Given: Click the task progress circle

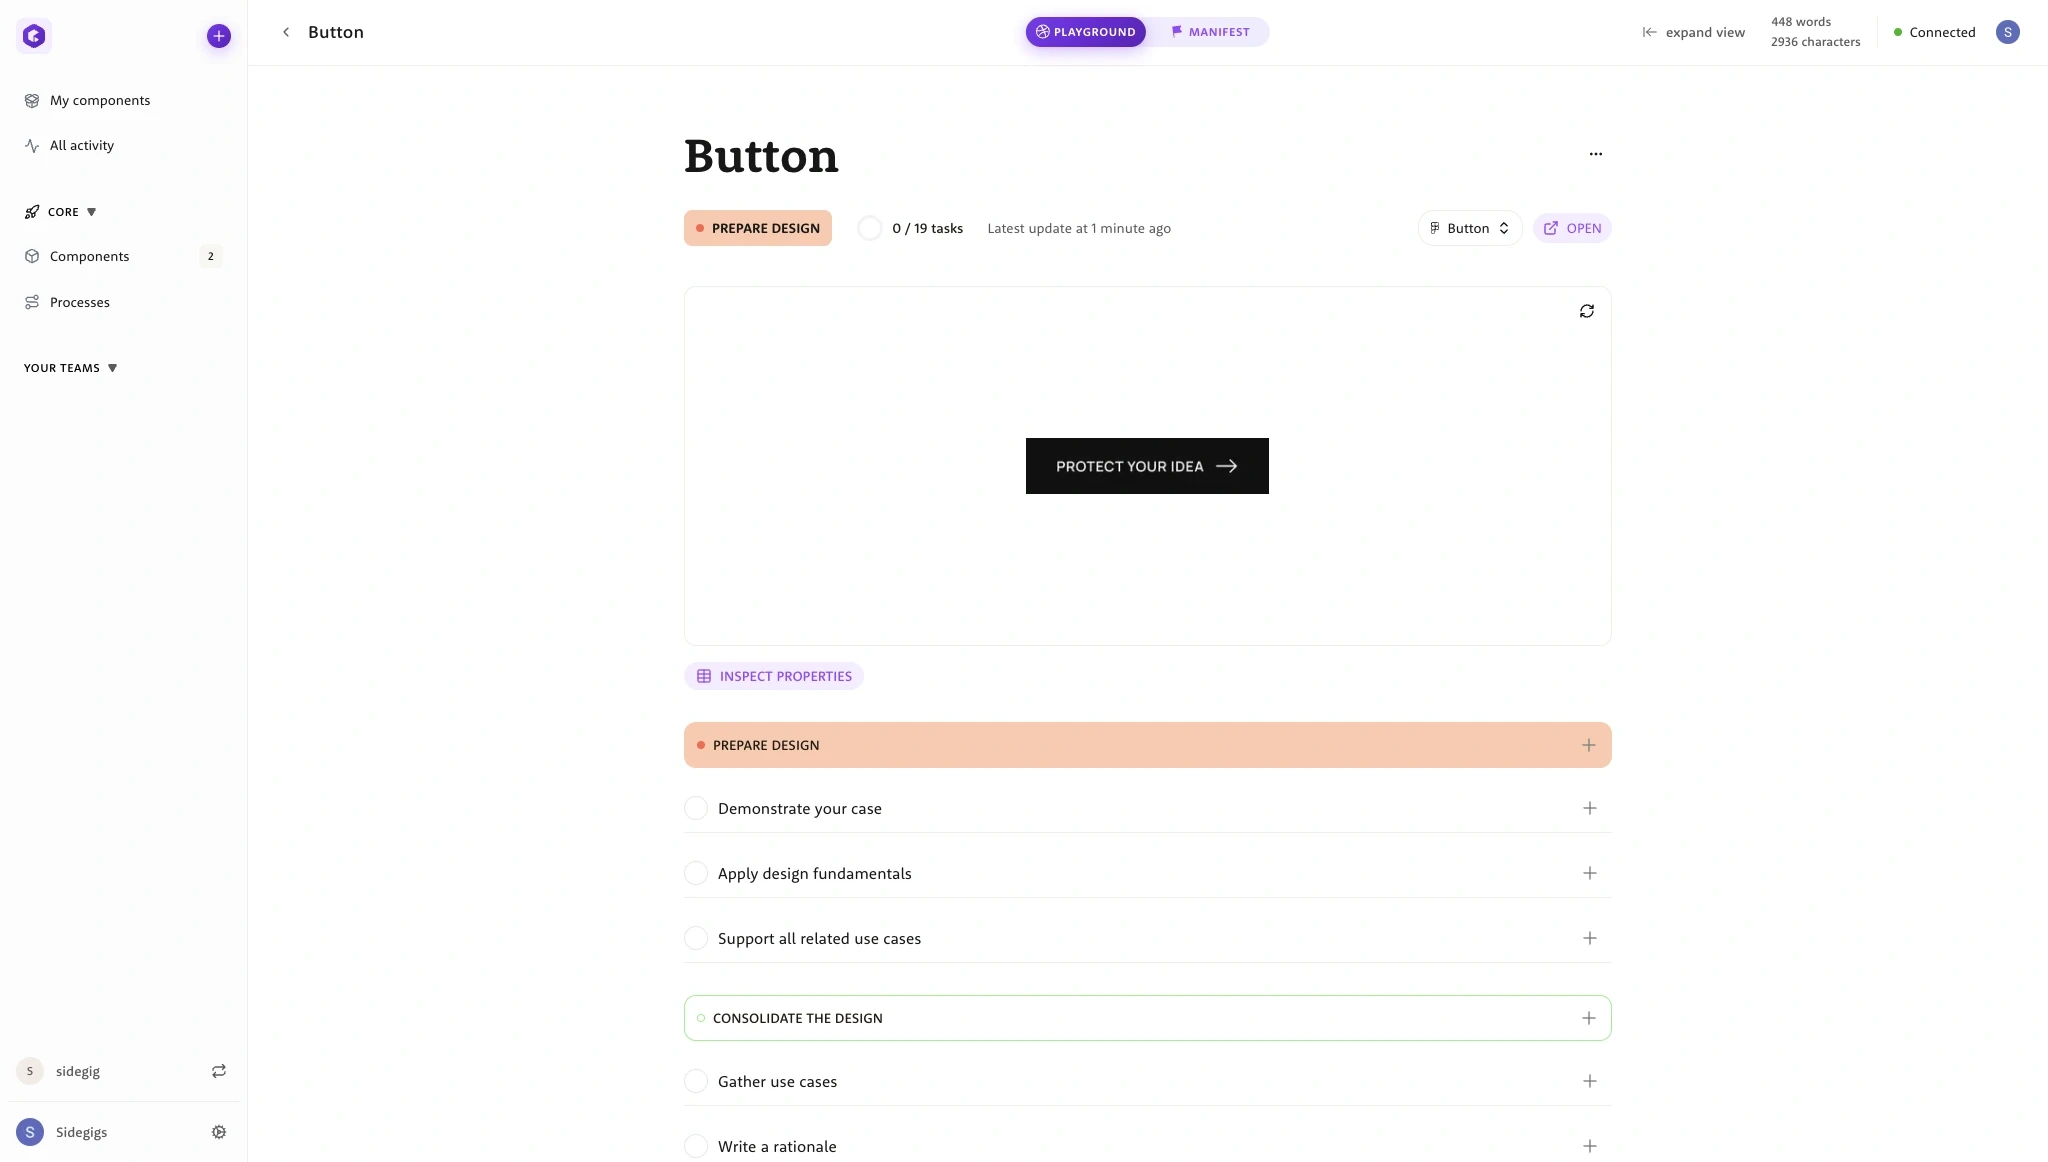Looking at the screenshot, I should click(x=870, y=228).
